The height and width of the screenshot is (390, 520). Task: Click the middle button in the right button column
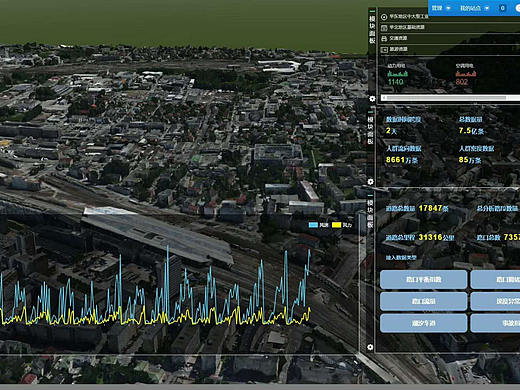[495, 301]
